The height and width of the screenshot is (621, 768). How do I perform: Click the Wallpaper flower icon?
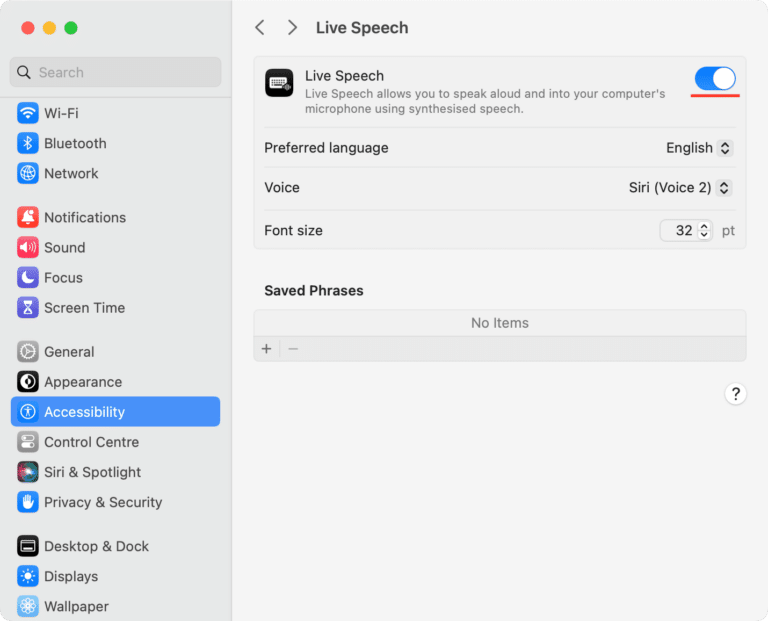[28, 606]
